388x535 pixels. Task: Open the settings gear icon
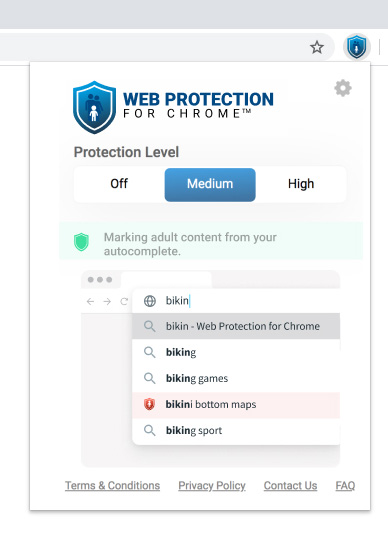pyautogui.click(x=343, y=88)
